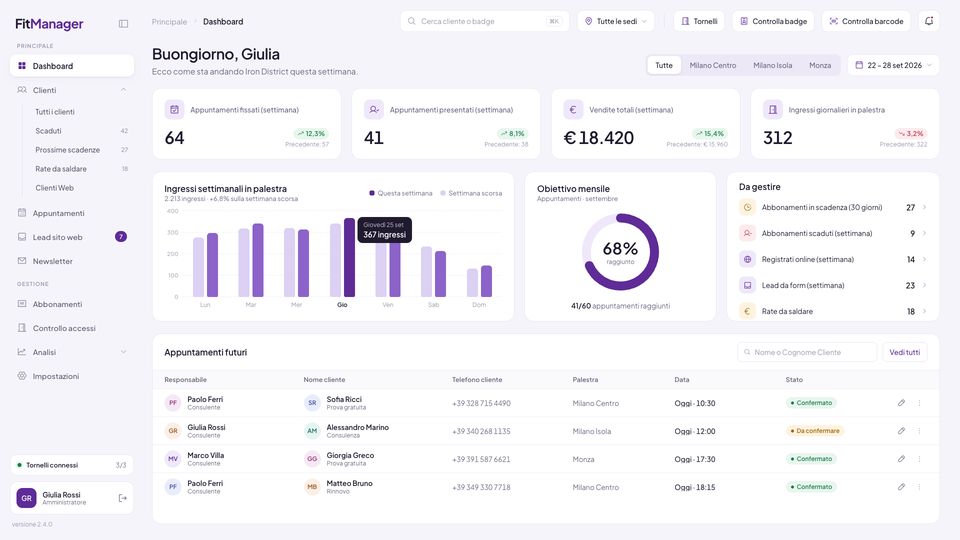Open the notifications bell
960x540 pixels.
(x=929, y=21)
